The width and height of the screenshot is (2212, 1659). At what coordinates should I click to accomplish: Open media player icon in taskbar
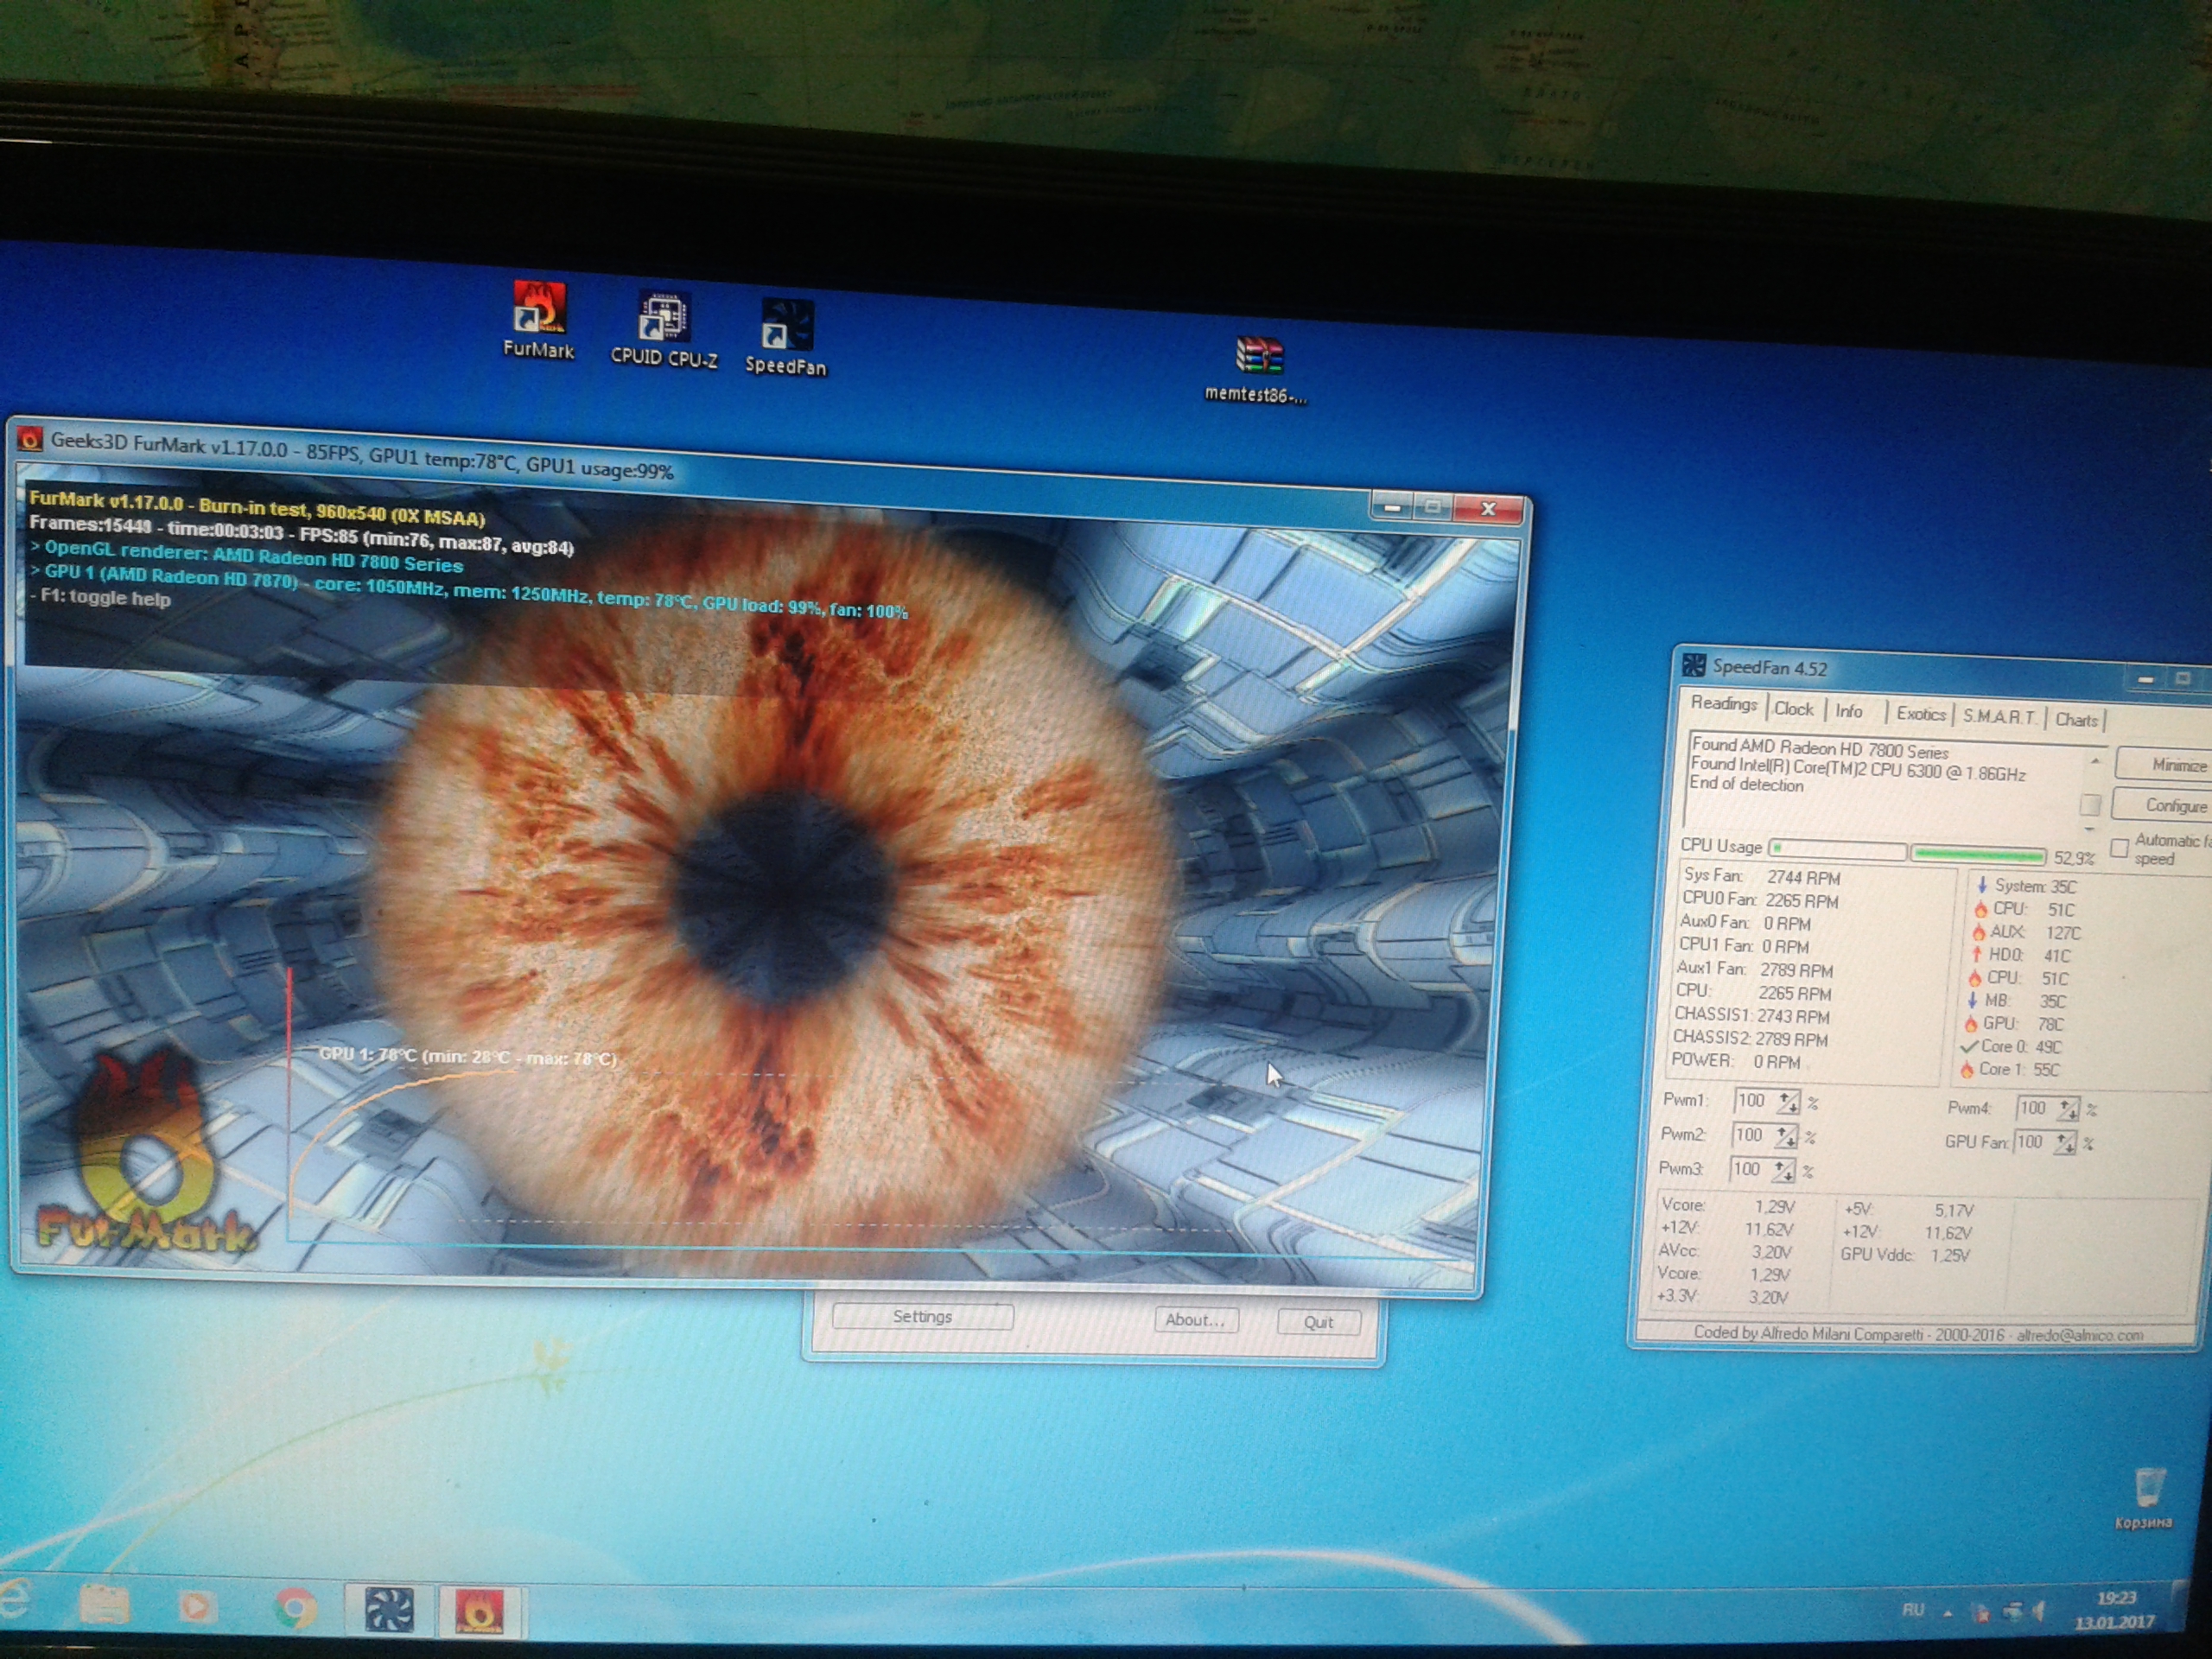[196, 1605]
